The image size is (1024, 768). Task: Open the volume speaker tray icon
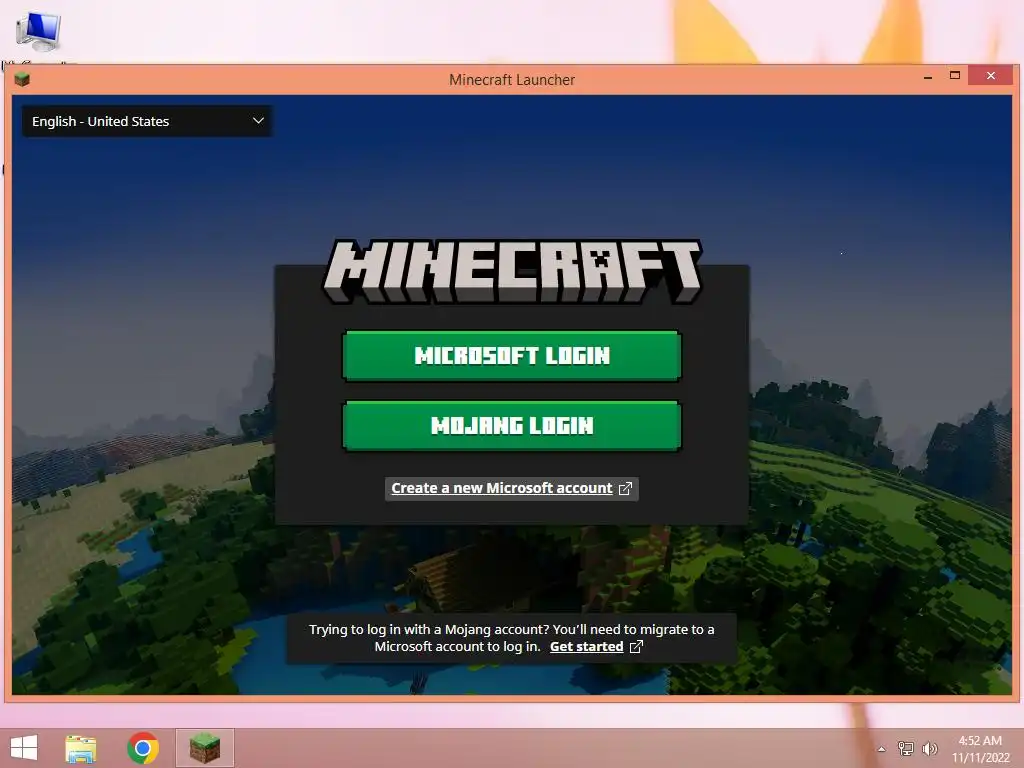[x=930, y=749]
